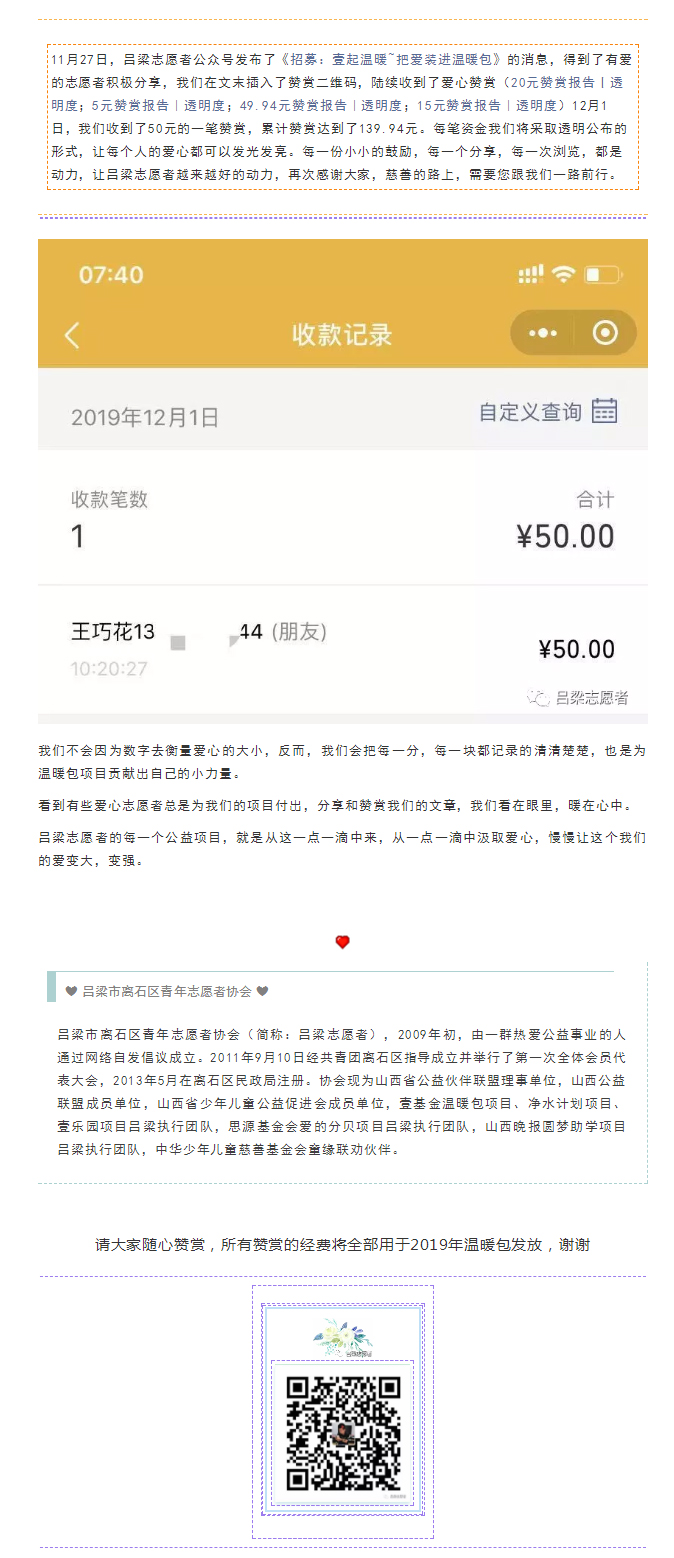The width and height of the screenshot is (674, 1558).
Task: Tap the battery indicator in status bar
Action: coord(603,274)
